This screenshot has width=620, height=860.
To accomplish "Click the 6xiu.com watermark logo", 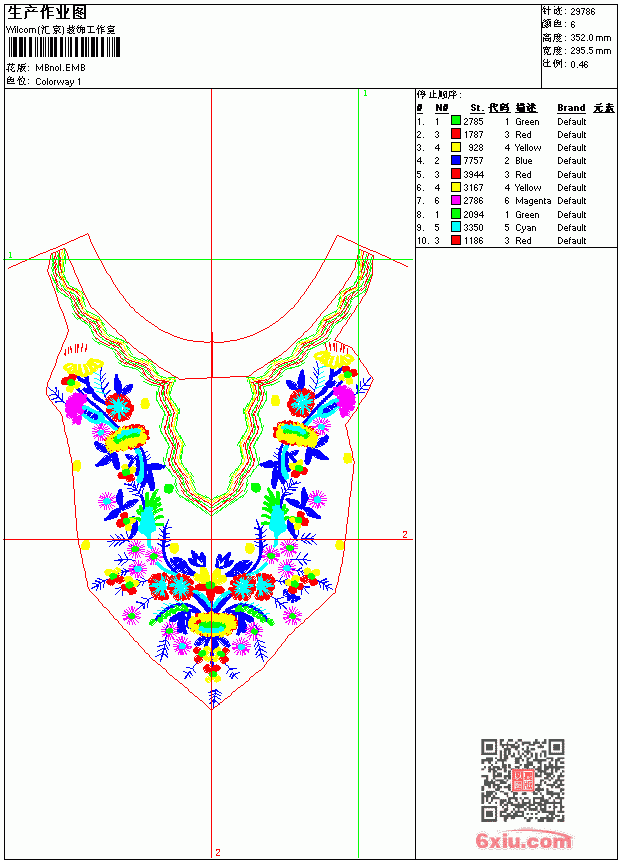I will point(523,840).
